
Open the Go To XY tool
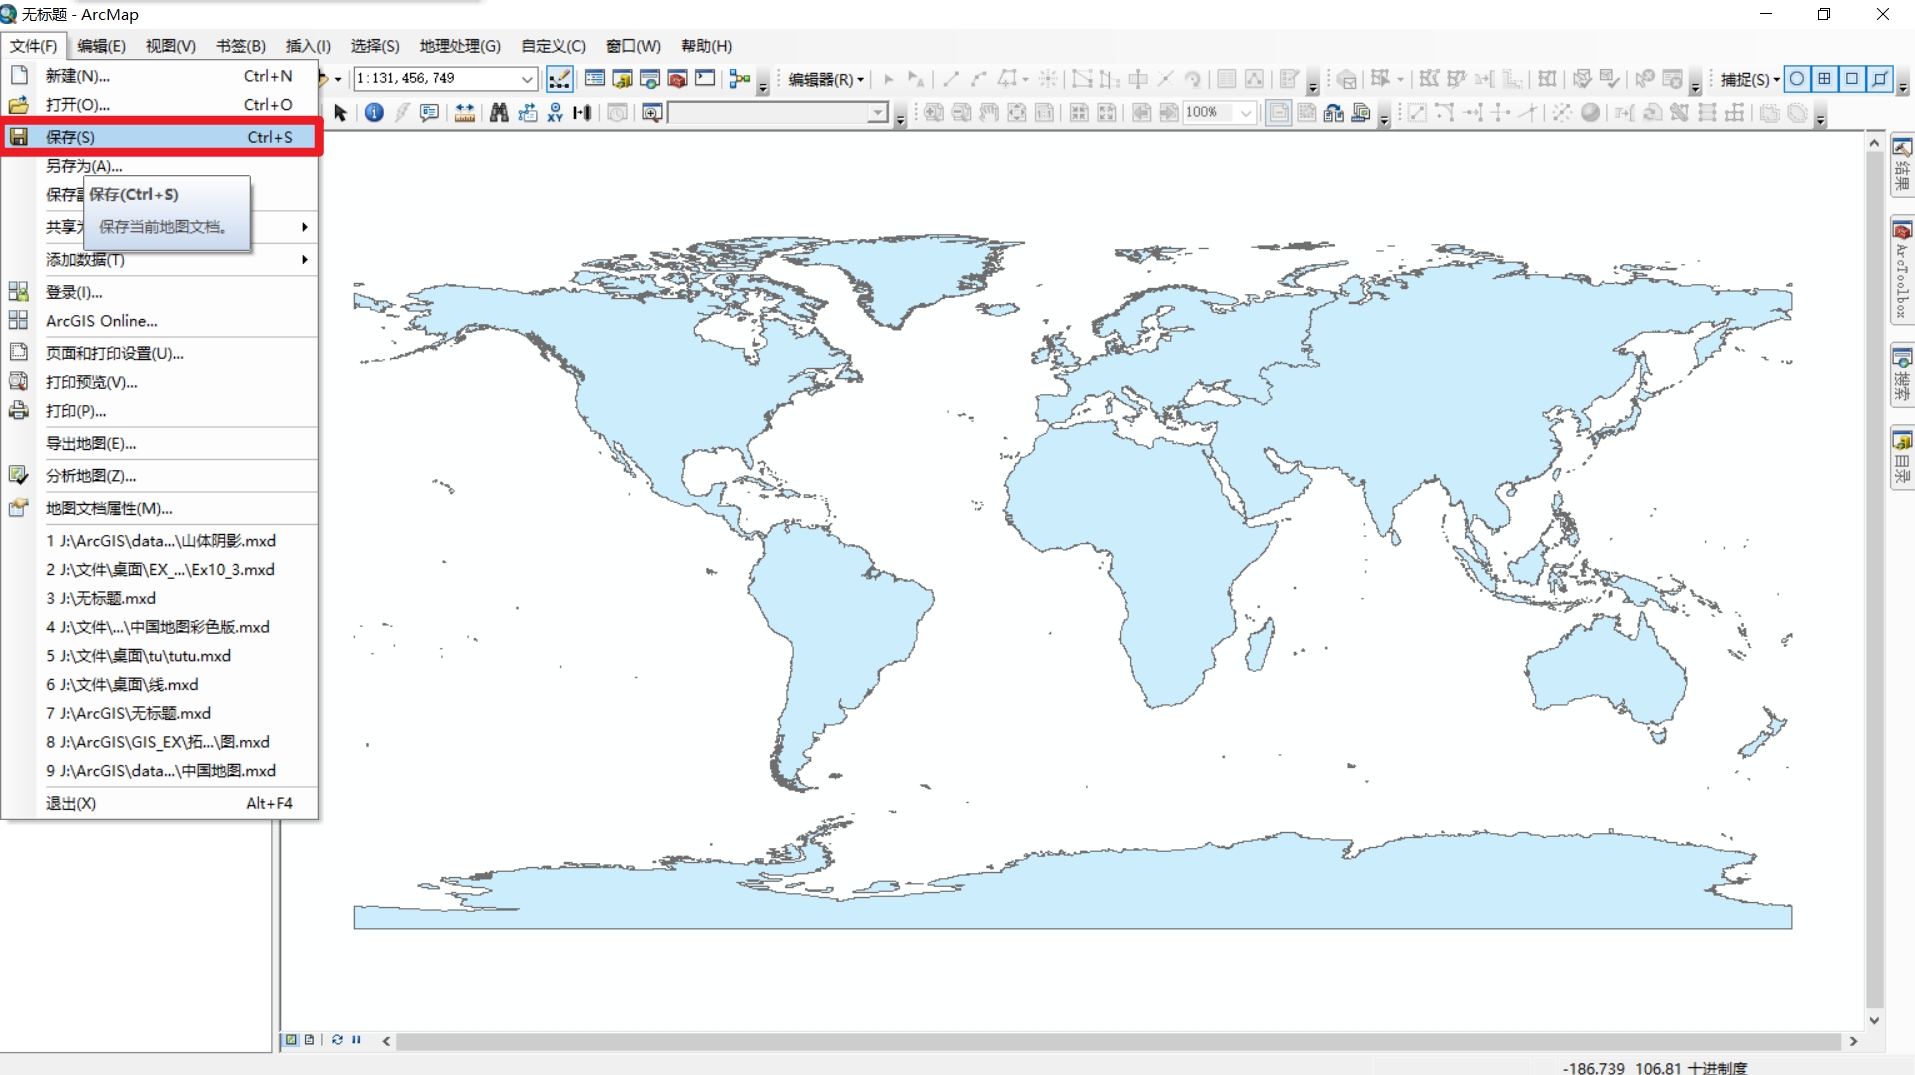555,113
